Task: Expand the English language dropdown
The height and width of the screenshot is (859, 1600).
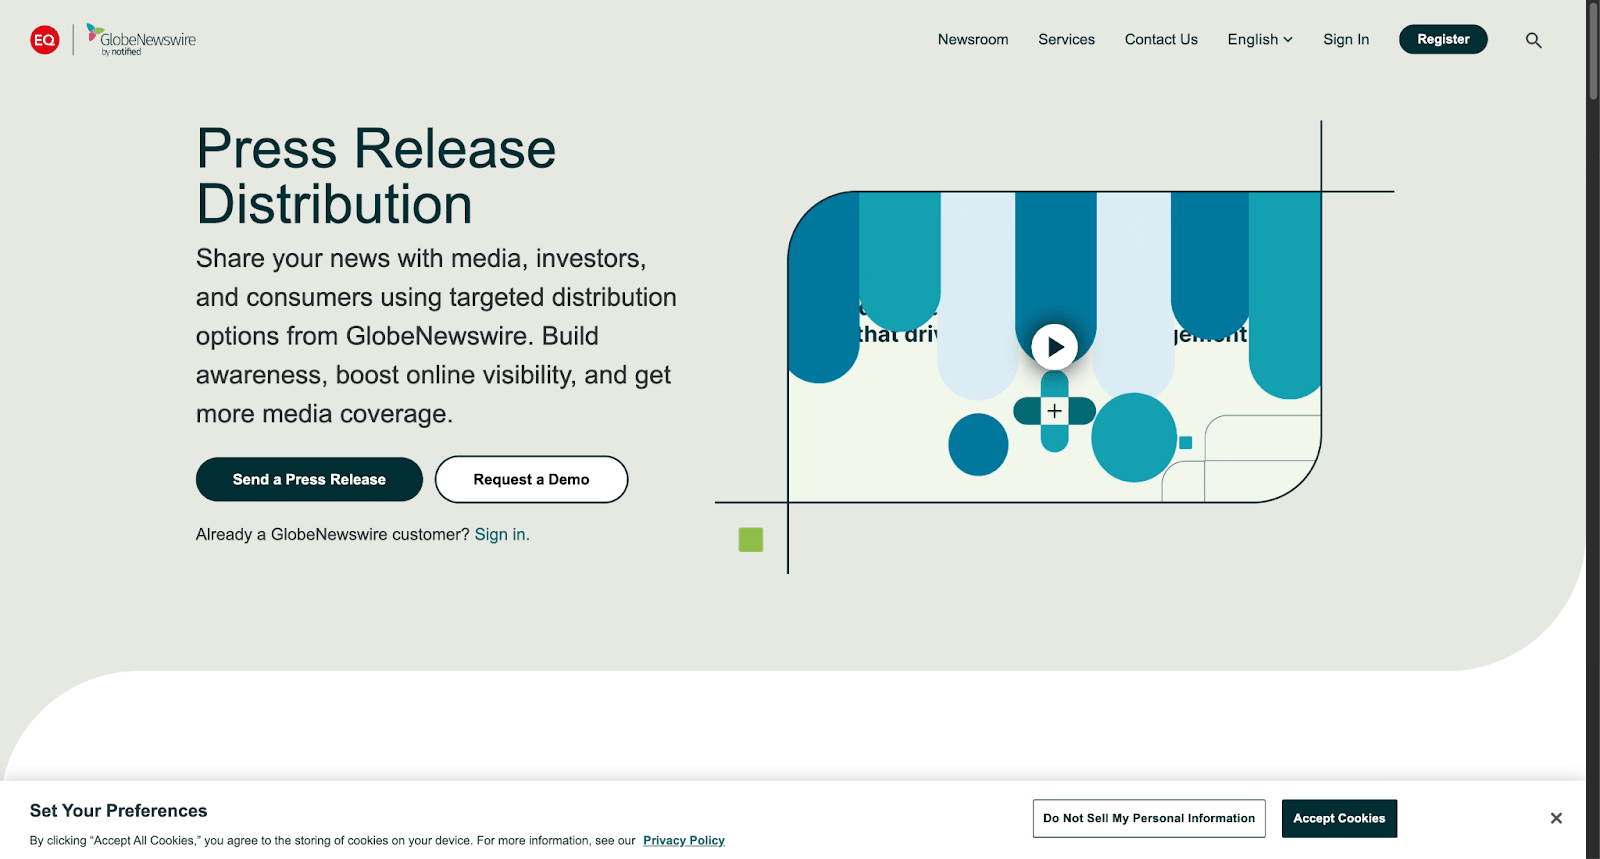Action: pos(1260,40)
